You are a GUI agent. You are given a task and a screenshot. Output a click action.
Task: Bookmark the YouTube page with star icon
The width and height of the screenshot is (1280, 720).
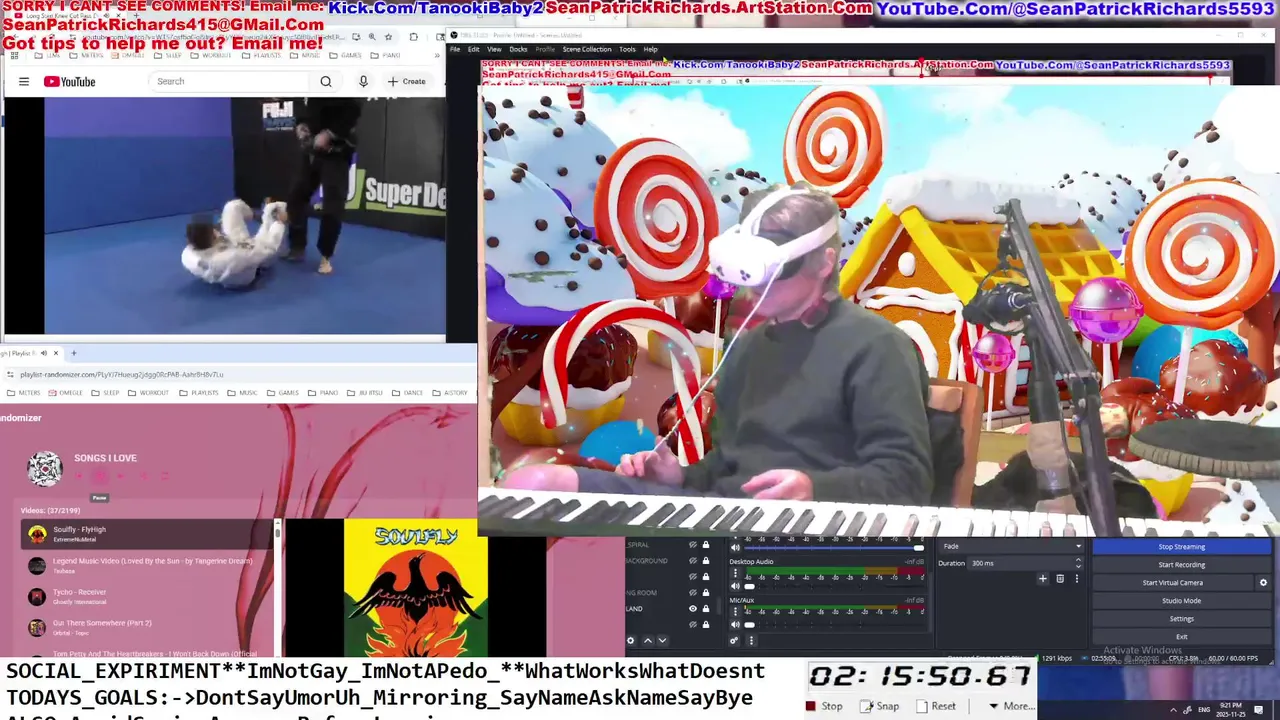[x=388, y=37]
